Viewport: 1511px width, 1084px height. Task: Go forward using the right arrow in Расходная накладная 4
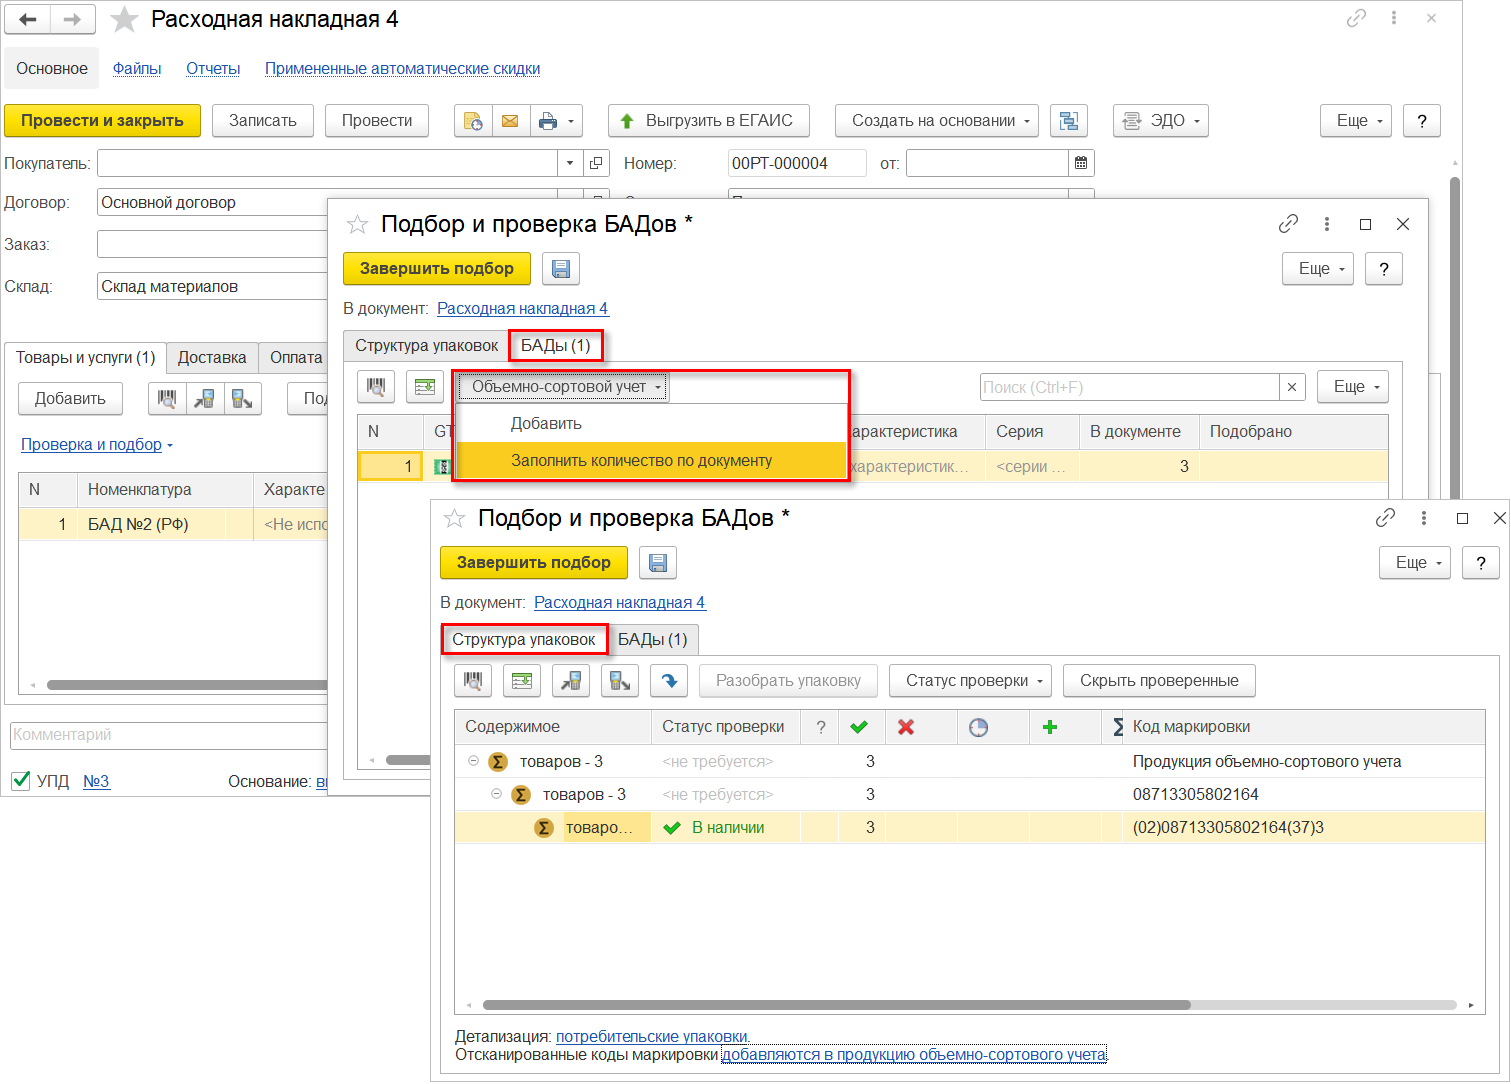72,19
